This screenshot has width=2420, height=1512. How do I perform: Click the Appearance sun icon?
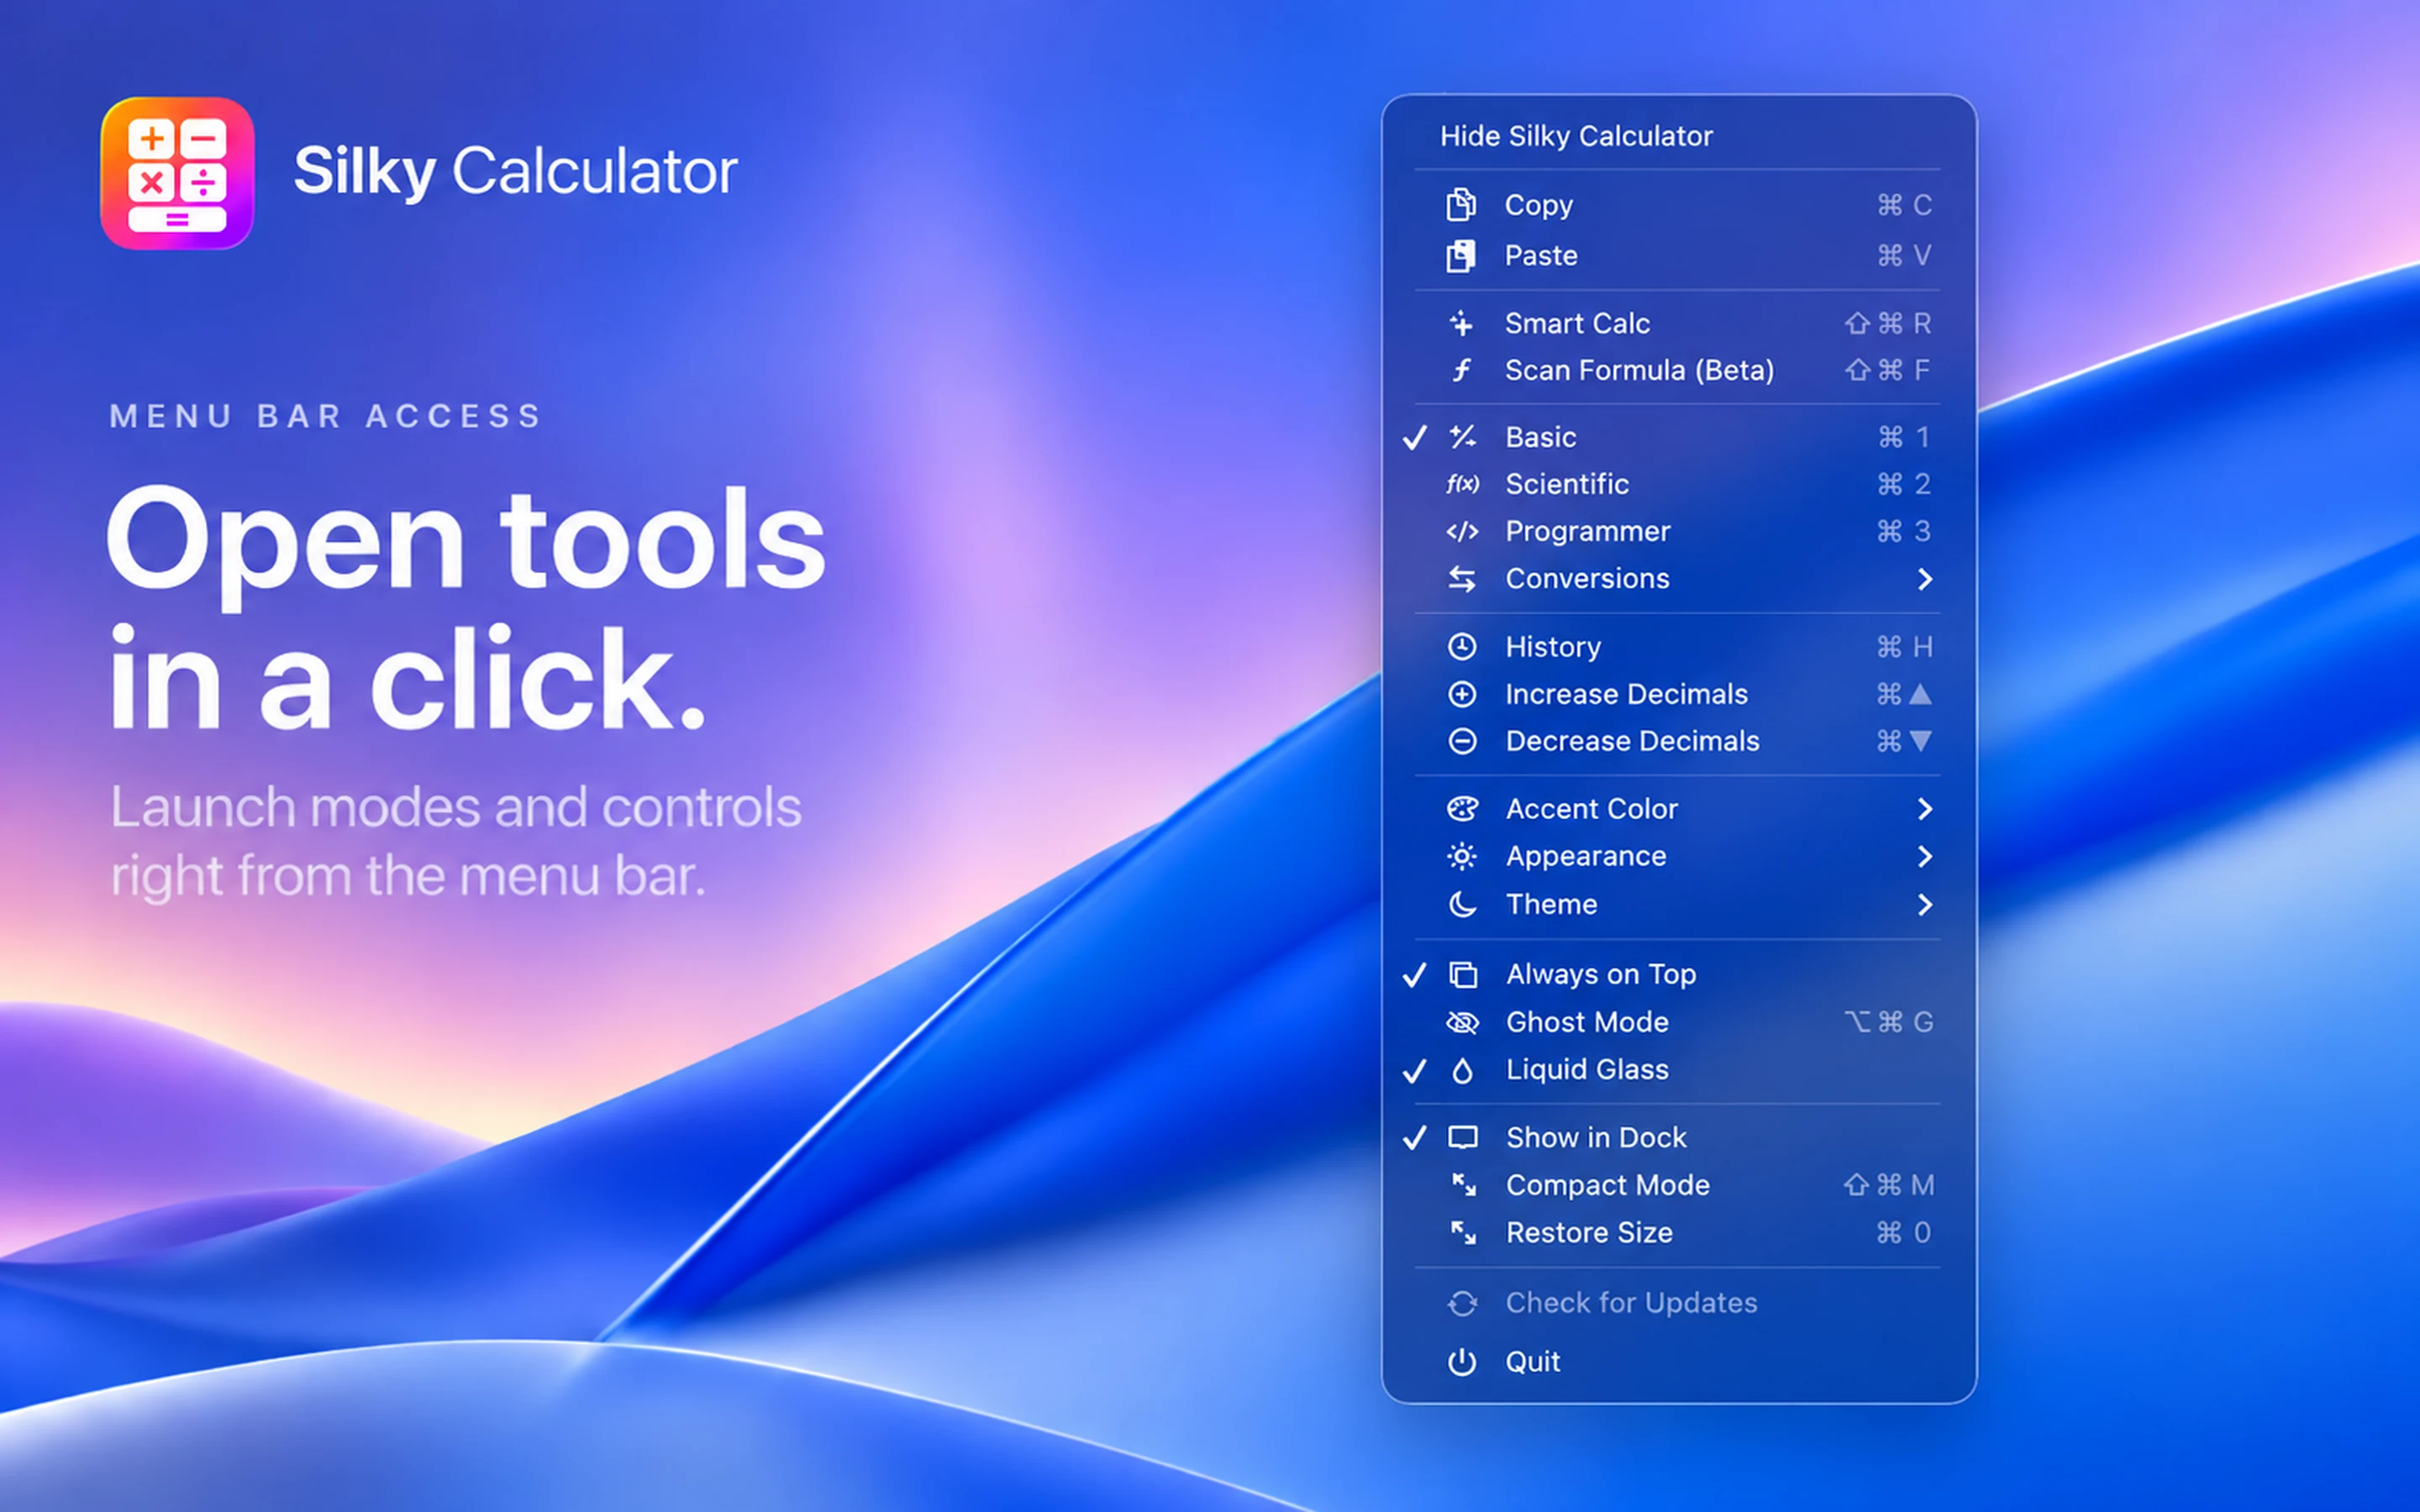click(x=1462, y=856)
